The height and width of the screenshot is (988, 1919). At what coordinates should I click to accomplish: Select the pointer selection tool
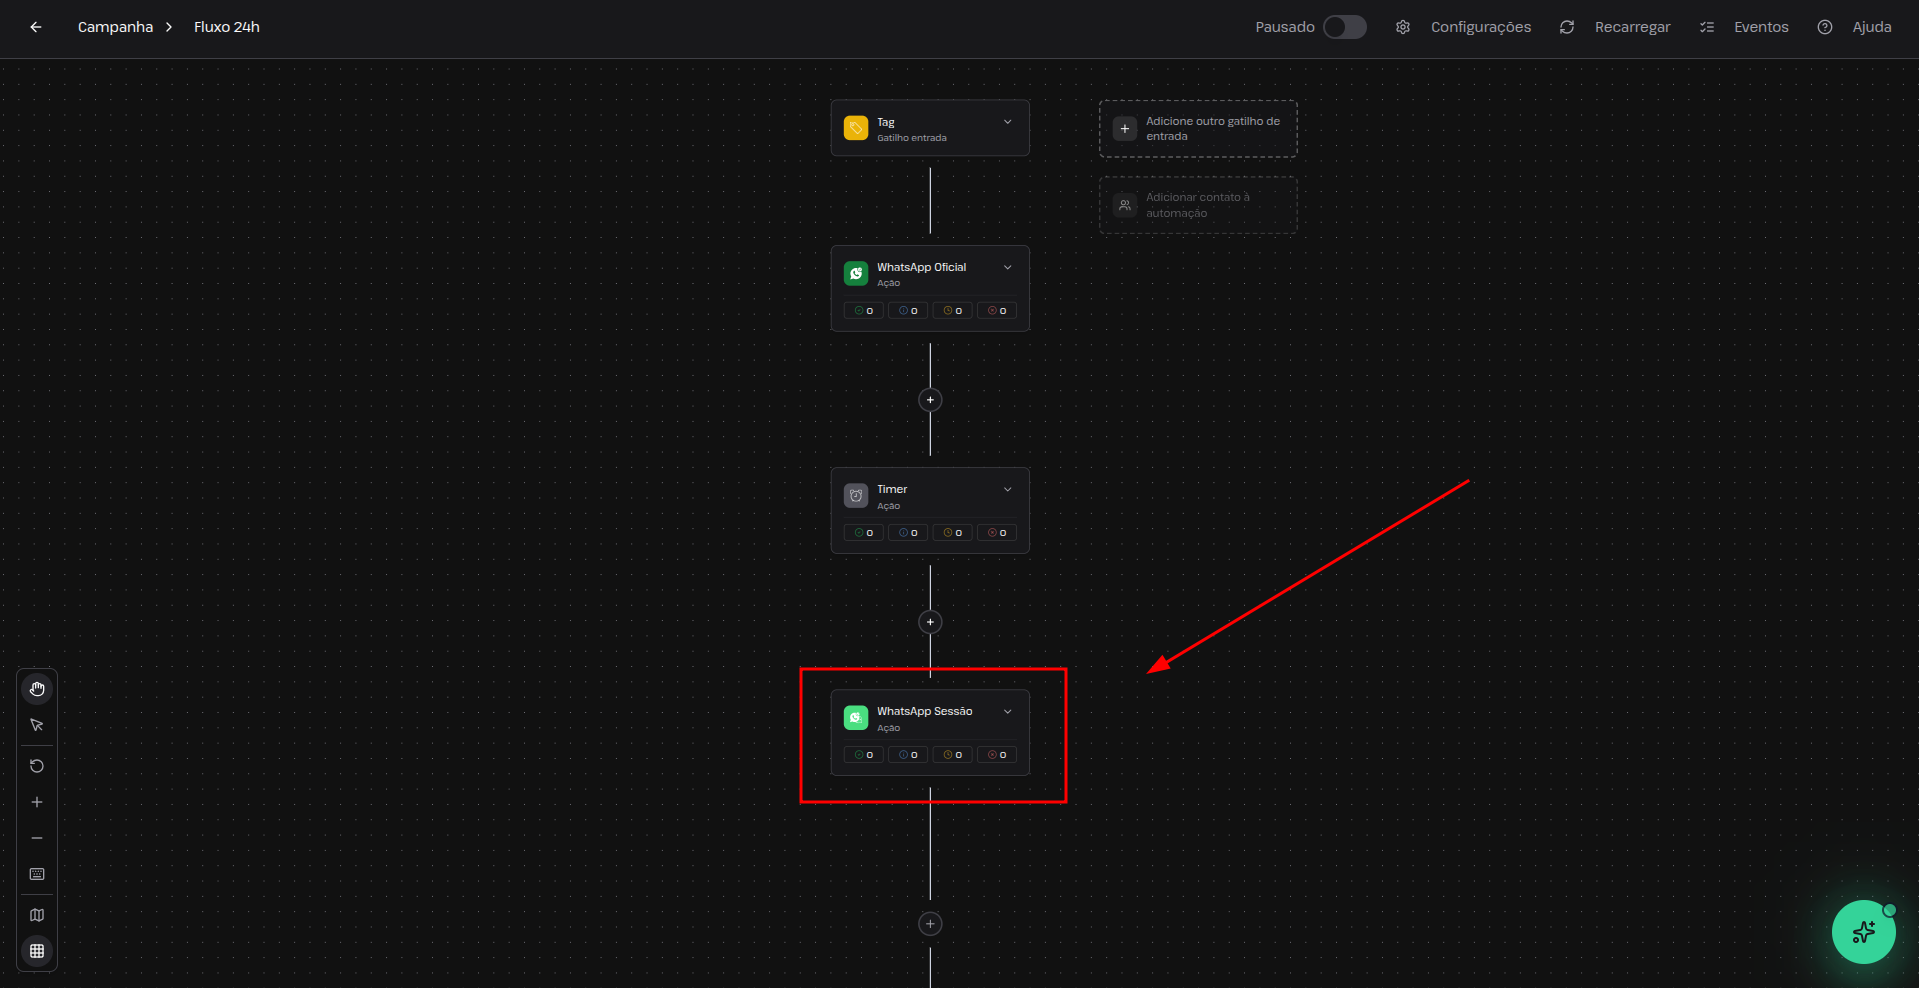pyautogui.click(x=37, y=725)
